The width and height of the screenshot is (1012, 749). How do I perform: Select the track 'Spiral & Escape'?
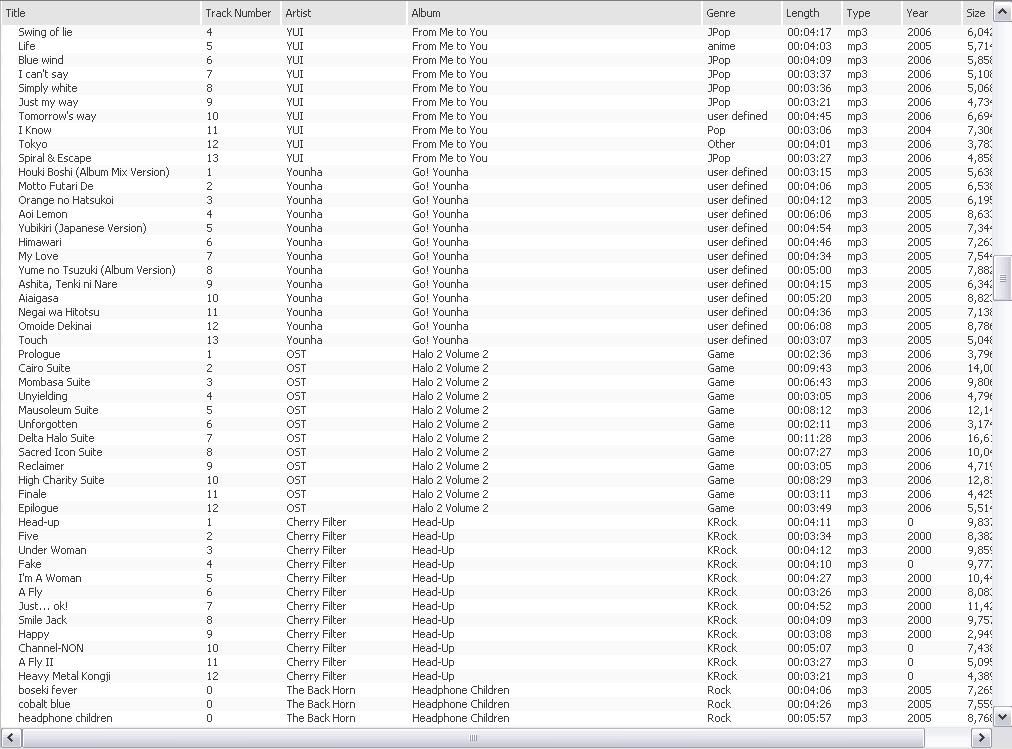(55, 159)
